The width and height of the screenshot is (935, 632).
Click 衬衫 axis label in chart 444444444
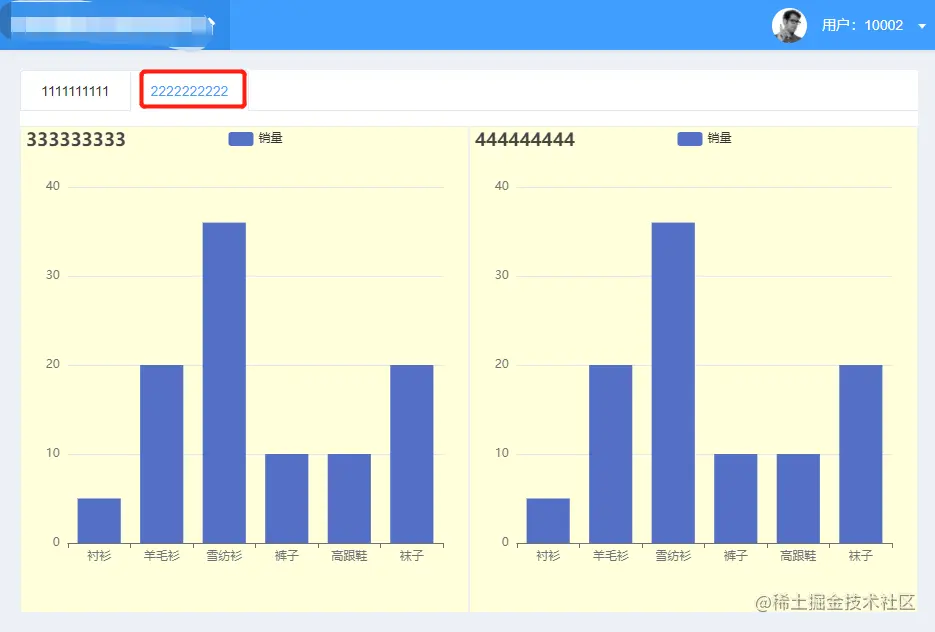pos(548,556)
